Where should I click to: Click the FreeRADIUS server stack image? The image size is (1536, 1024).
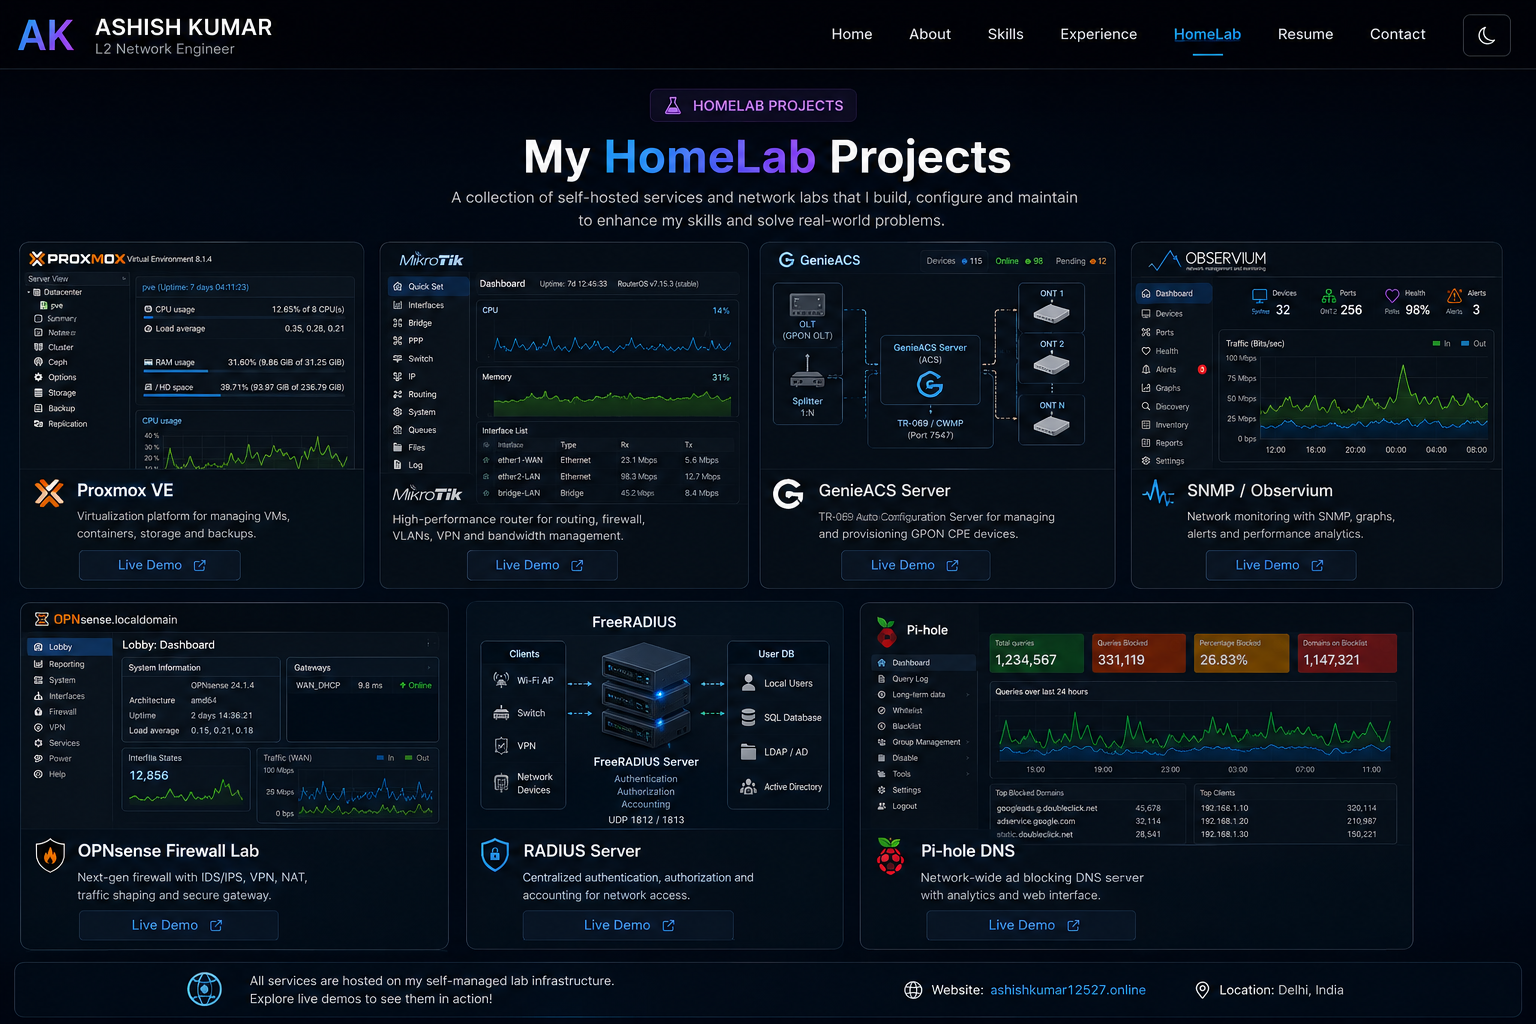pyautogui.click(x=645, y=696)
